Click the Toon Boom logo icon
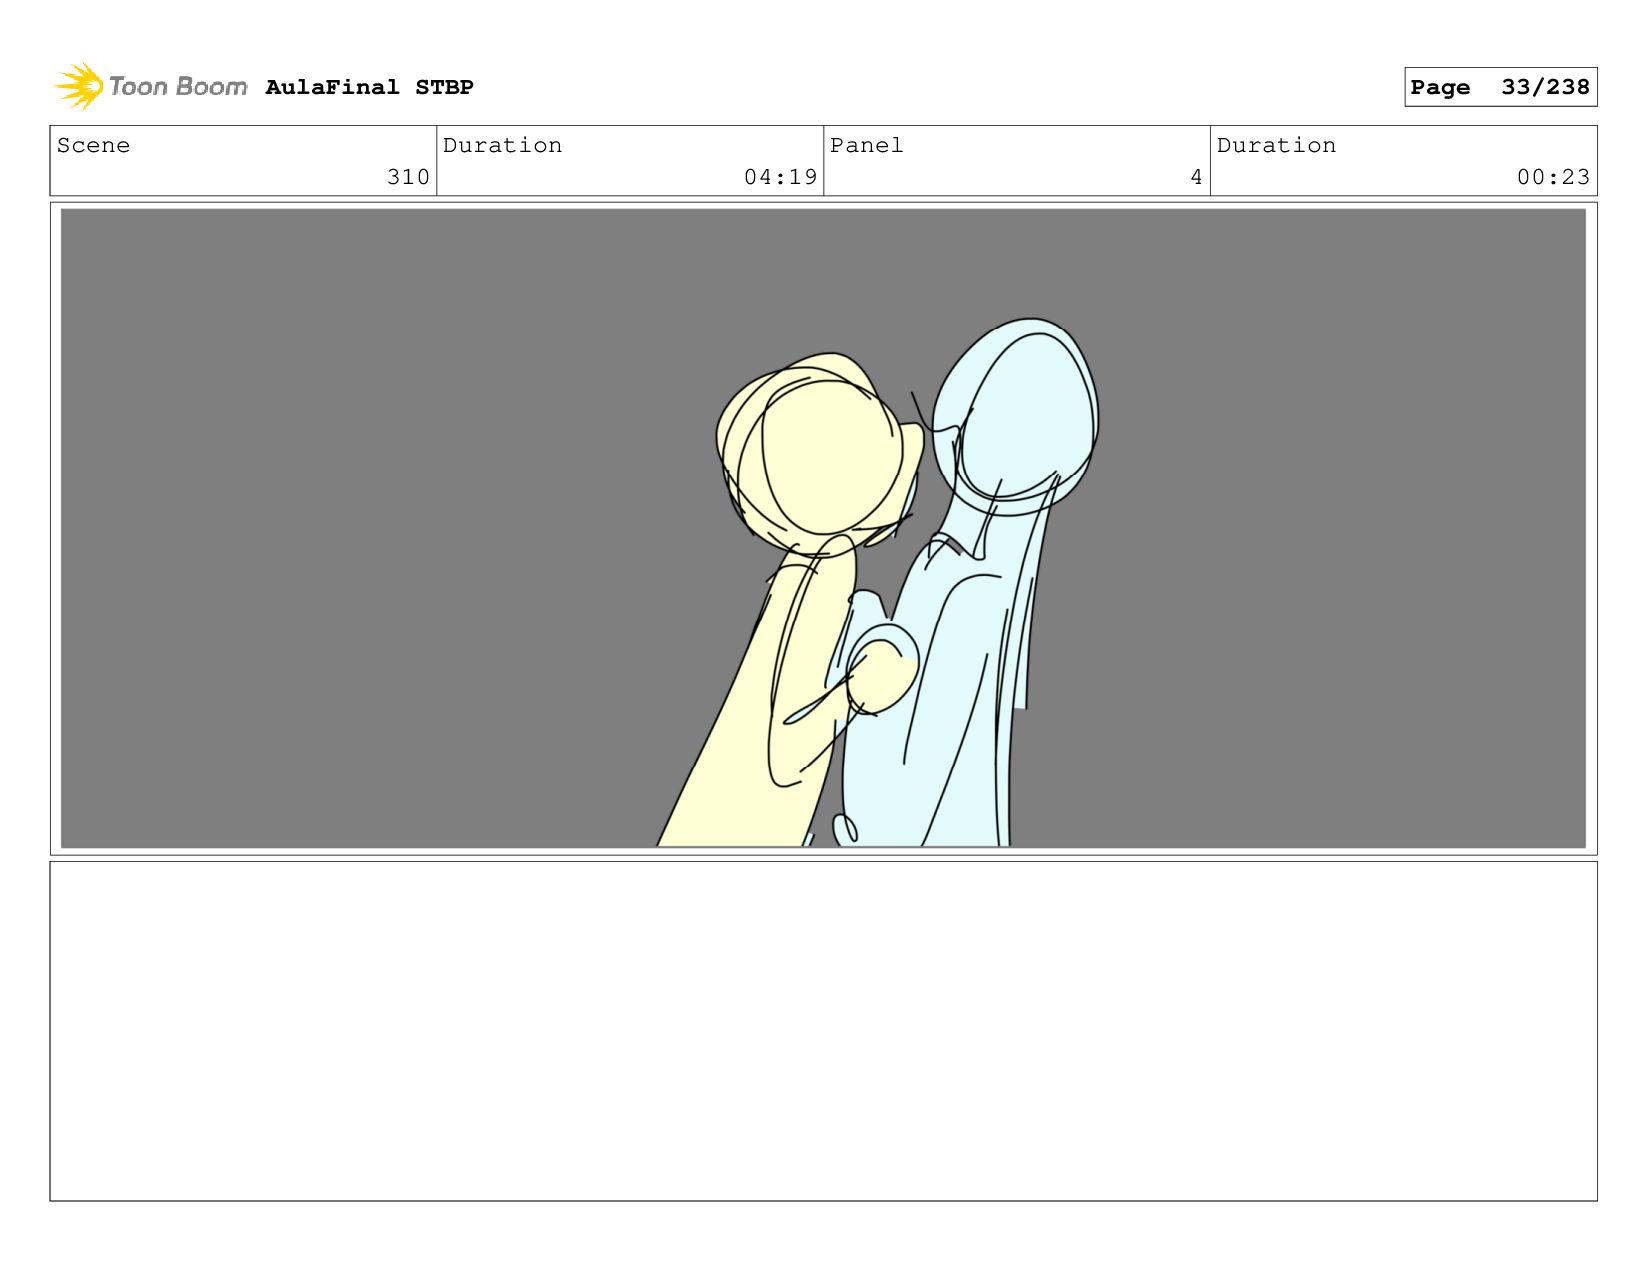The width and height of the screenshot is (1648, 1276). click(x=80, y=86)
